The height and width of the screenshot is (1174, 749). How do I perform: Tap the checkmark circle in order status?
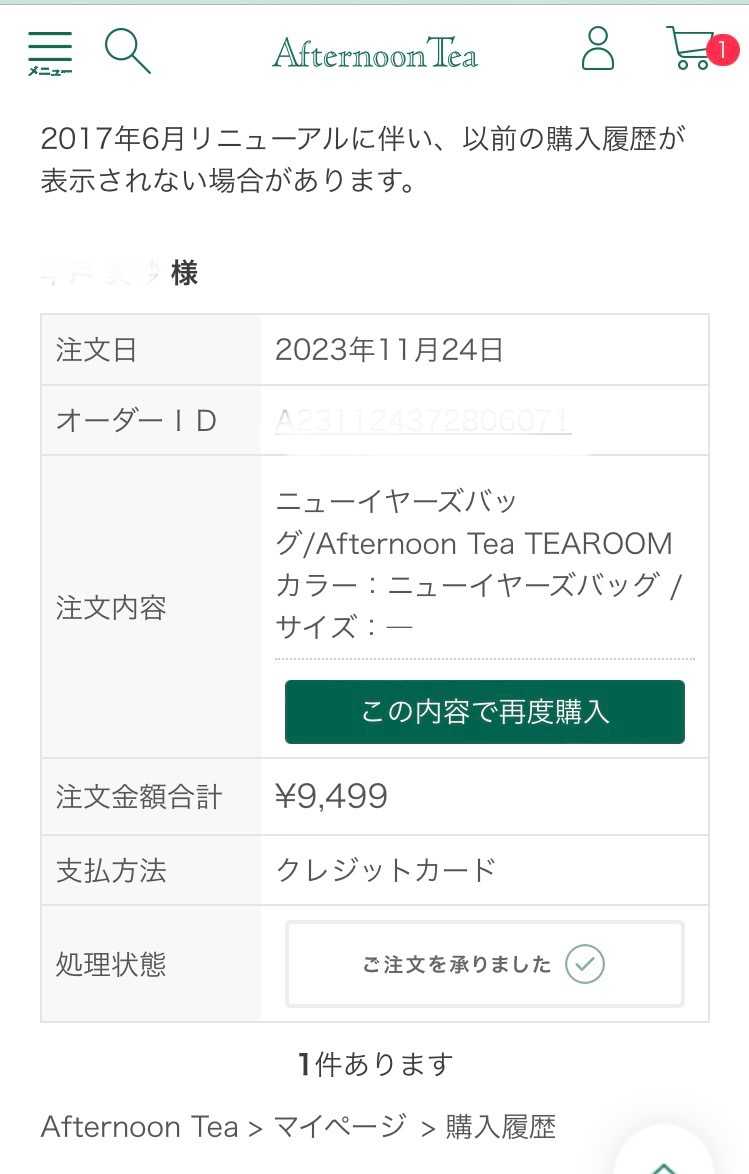pyautogui.click(x=585, y=964)
